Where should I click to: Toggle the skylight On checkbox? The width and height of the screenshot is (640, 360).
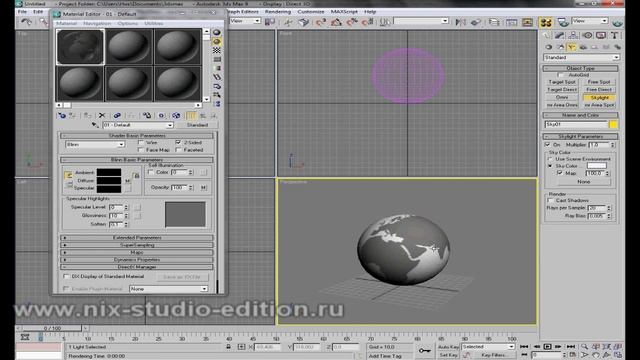tap(548, 144)
